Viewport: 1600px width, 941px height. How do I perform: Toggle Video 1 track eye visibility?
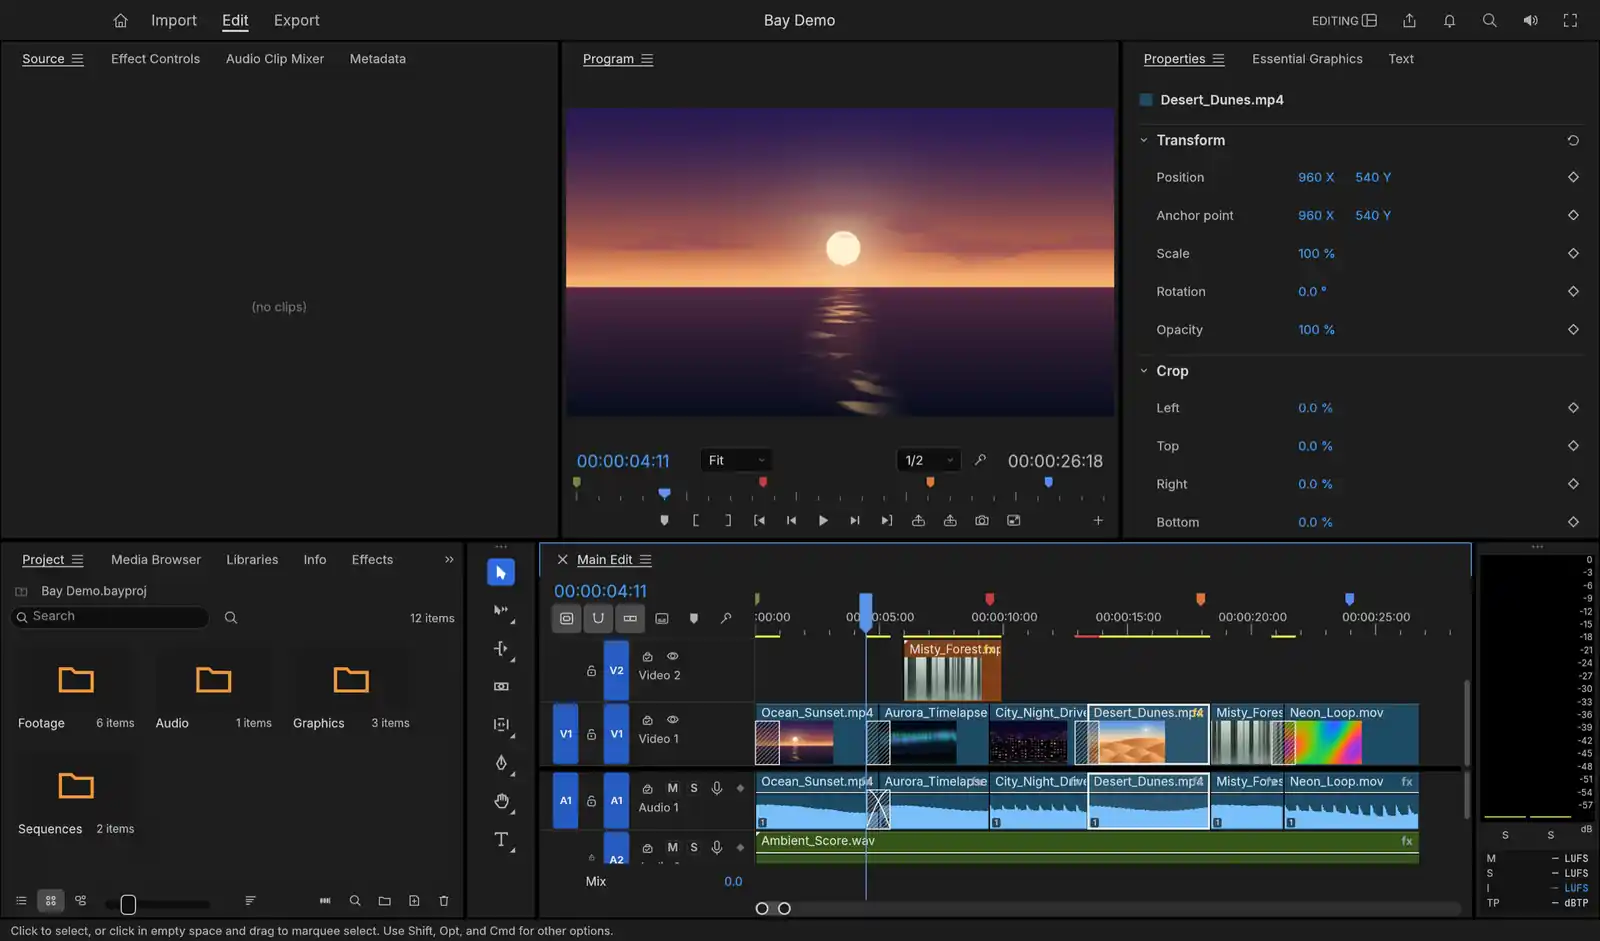[673, 720]
